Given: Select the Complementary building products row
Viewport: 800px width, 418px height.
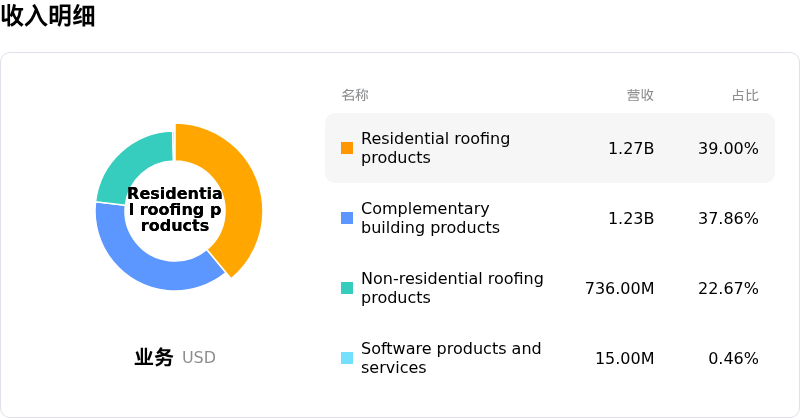Looking at the screenshot, I should click(550, 218).
